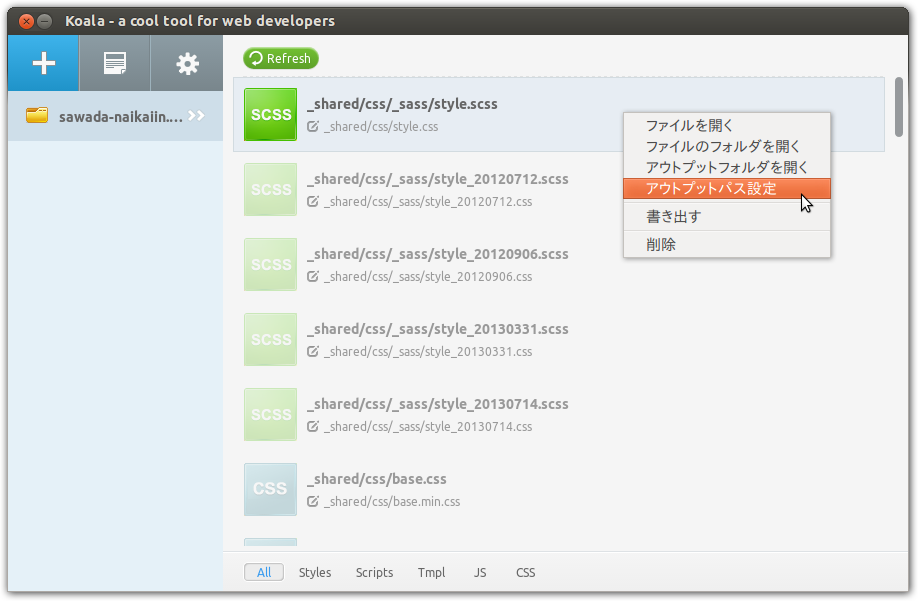The image size is (918, 601).
Task: Open settings with the gear icon
Action: click(187, 63)
